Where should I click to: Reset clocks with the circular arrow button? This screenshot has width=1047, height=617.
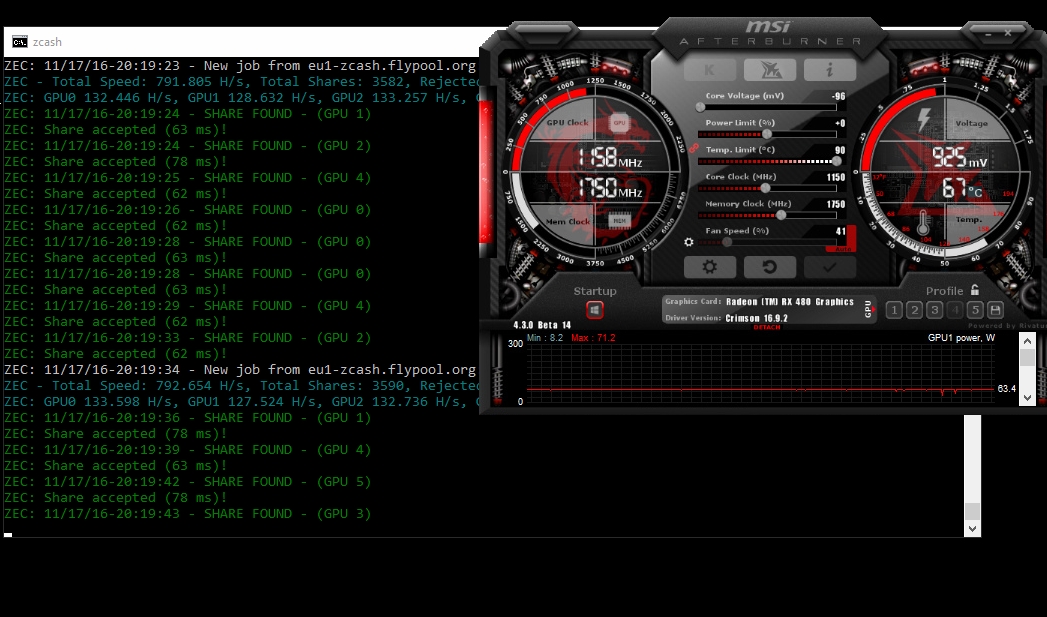click(x=769, y=267)
